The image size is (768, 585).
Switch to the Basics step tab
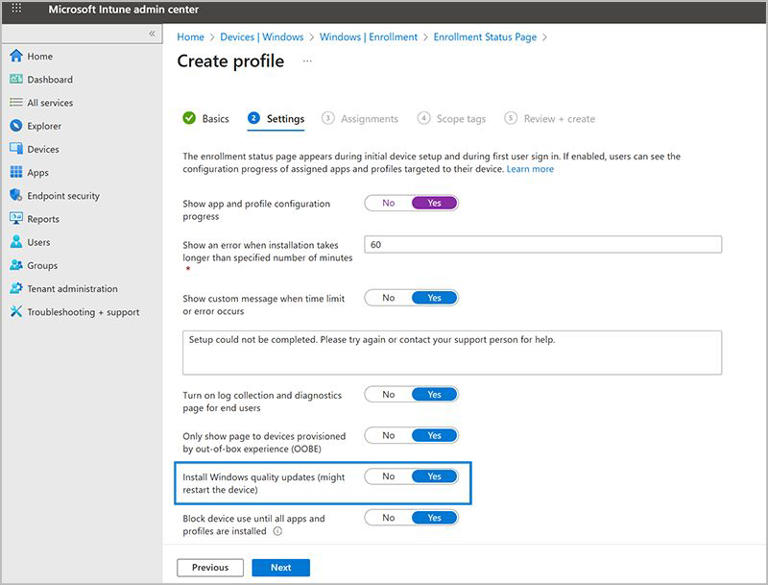[x=206, y=119]
